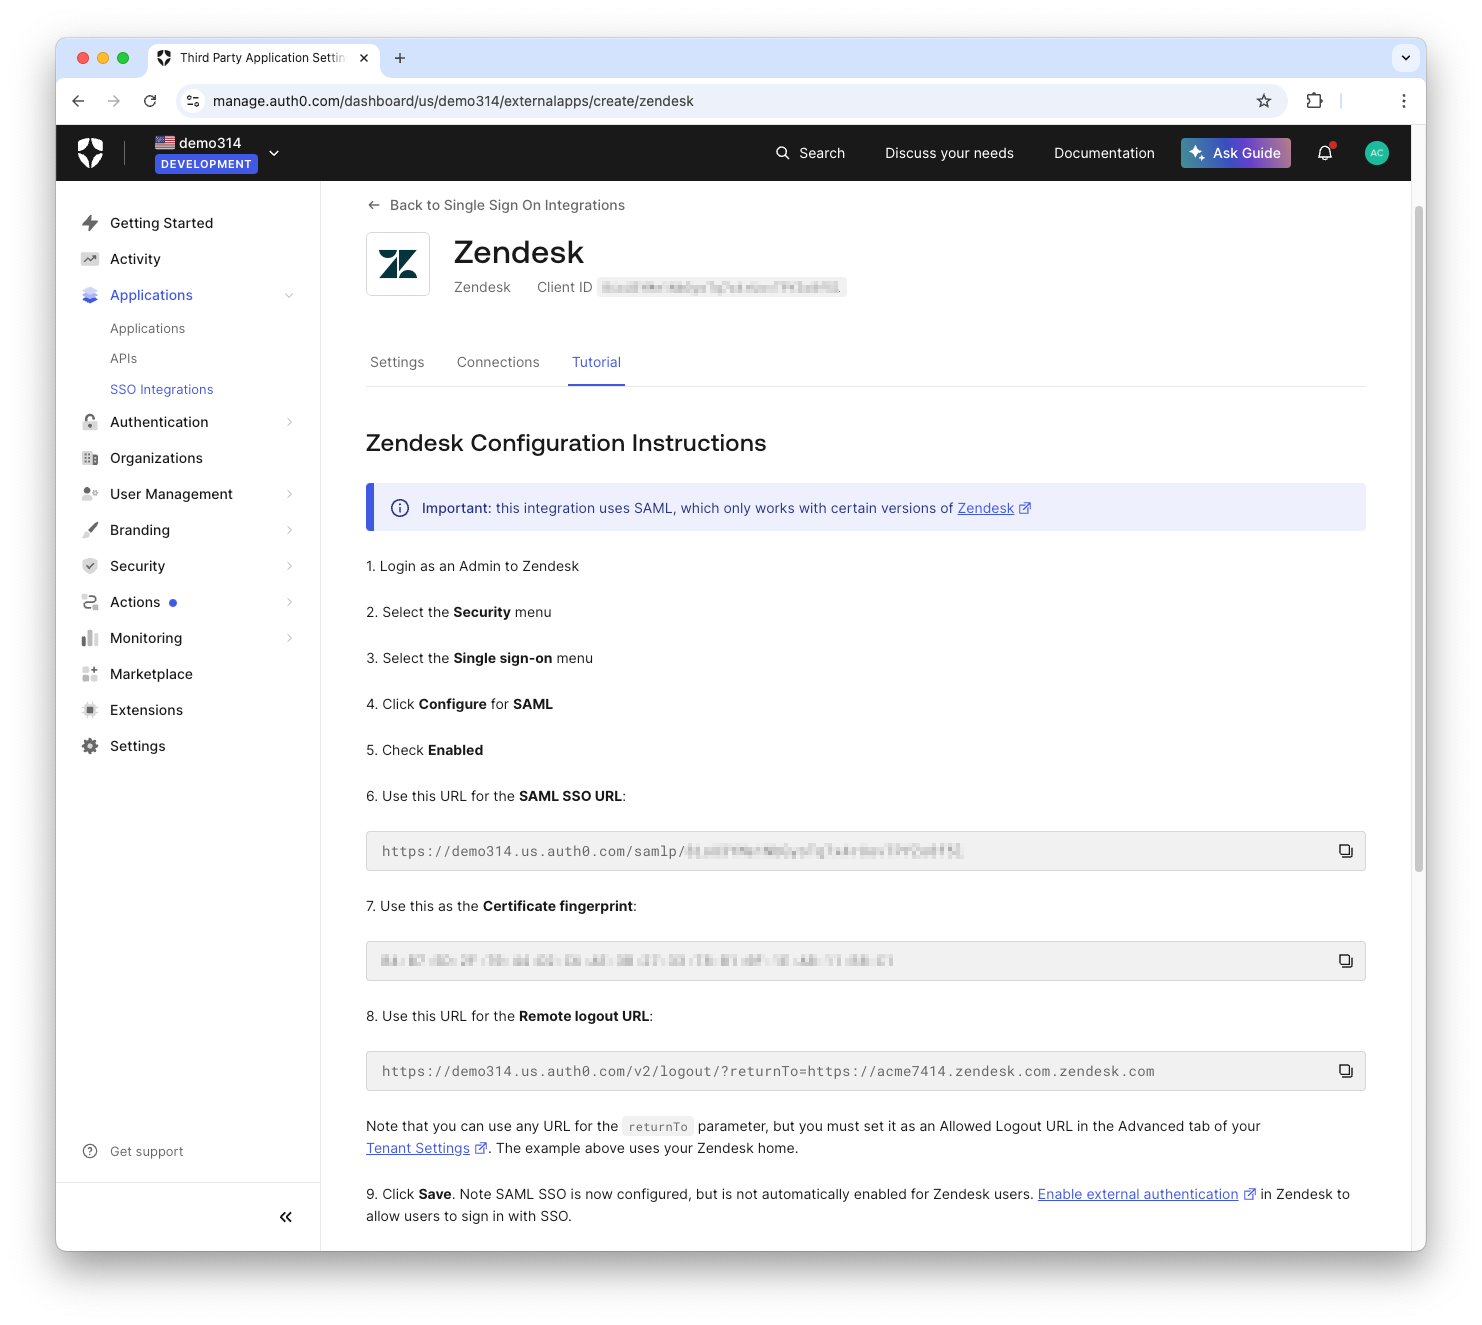
Task: Open the Activity page
Action: click(x=135, y=259)
